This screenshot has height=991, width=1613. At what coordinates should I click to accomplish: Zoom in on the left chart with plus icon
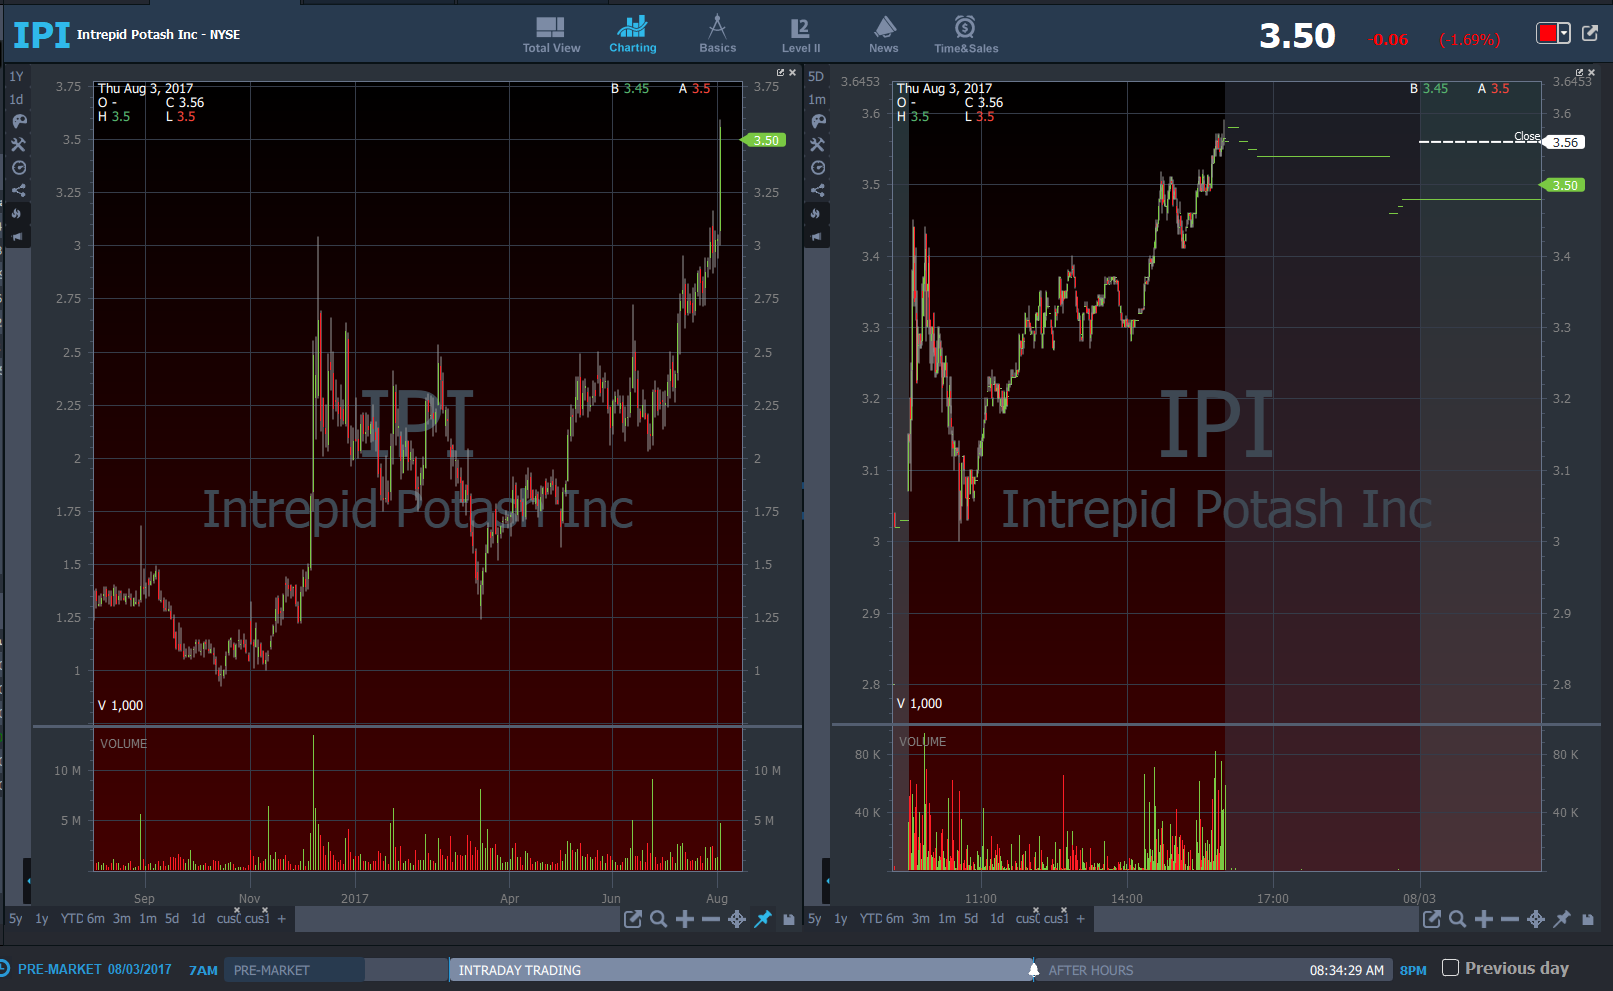pos(685,919)
